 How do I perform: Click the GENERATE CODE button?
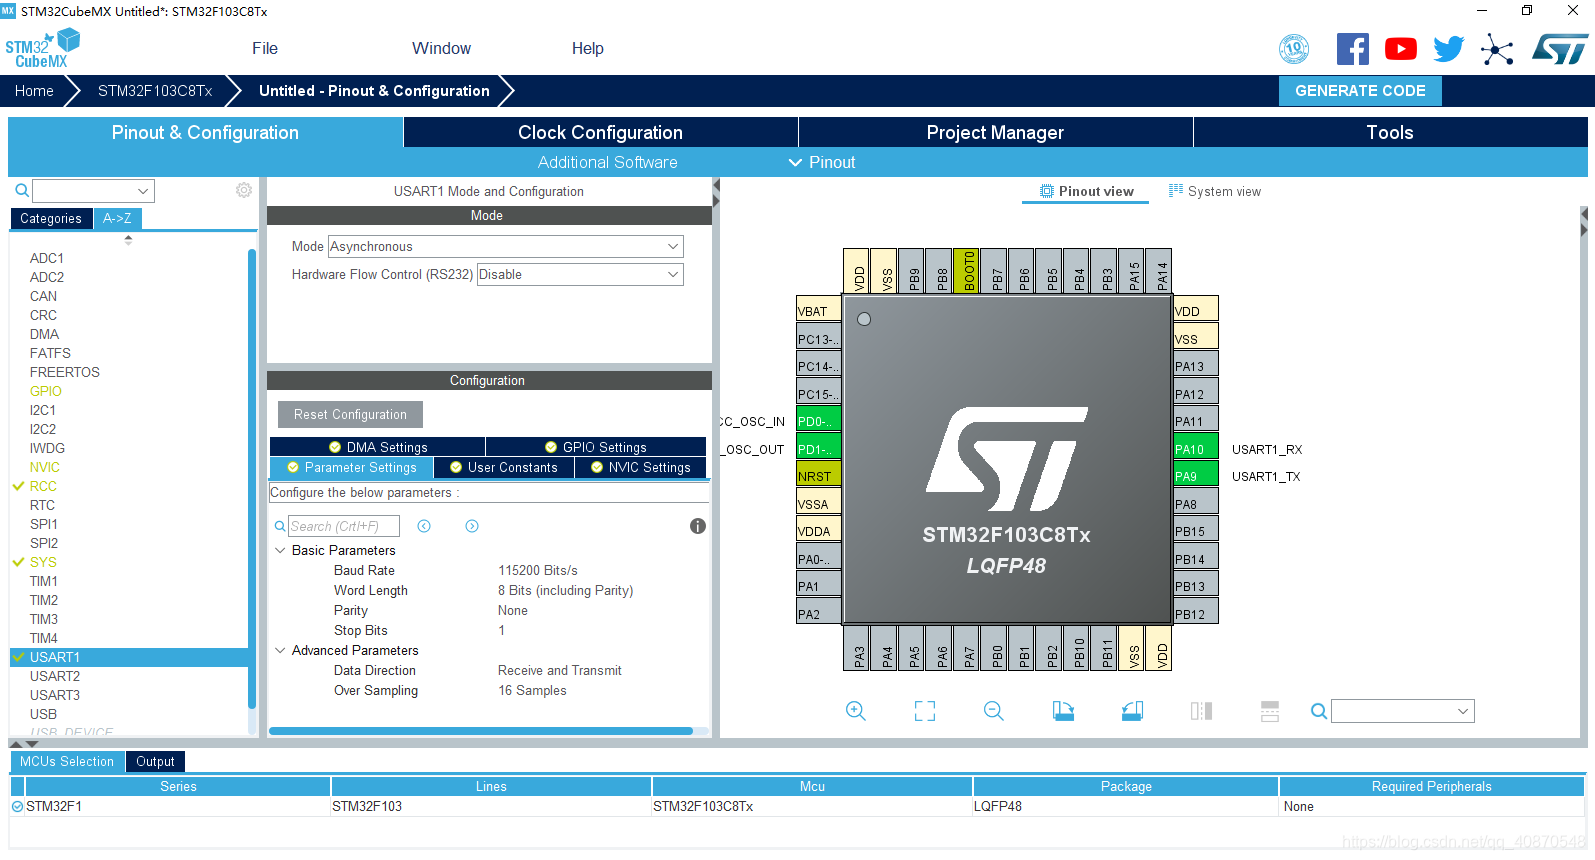coord(1360,90)
